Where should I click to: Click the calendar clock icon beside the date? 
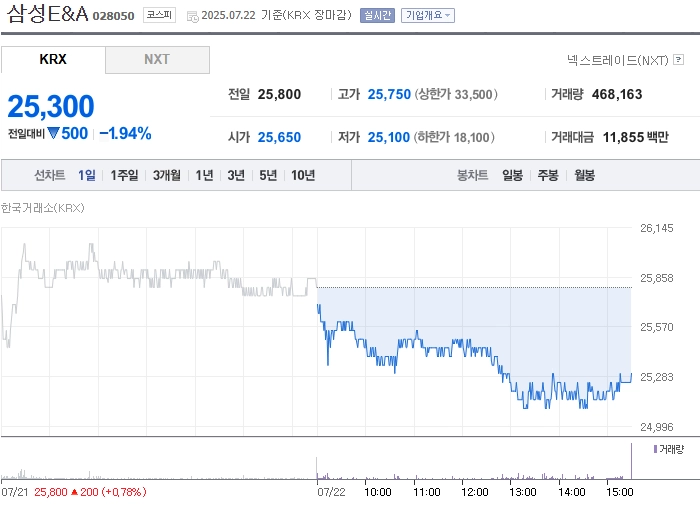[x=192, y=17]
